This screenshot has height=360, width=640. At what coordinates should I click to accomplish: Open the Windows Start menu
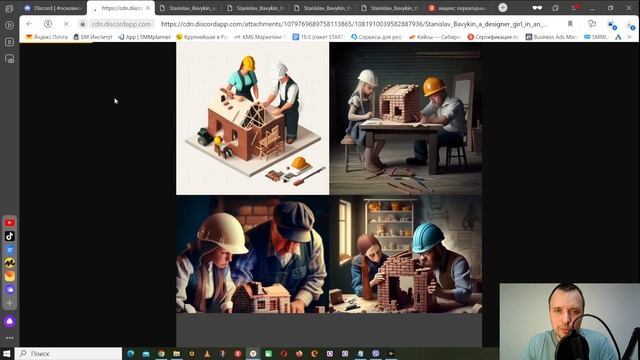(x=7, y=353)
